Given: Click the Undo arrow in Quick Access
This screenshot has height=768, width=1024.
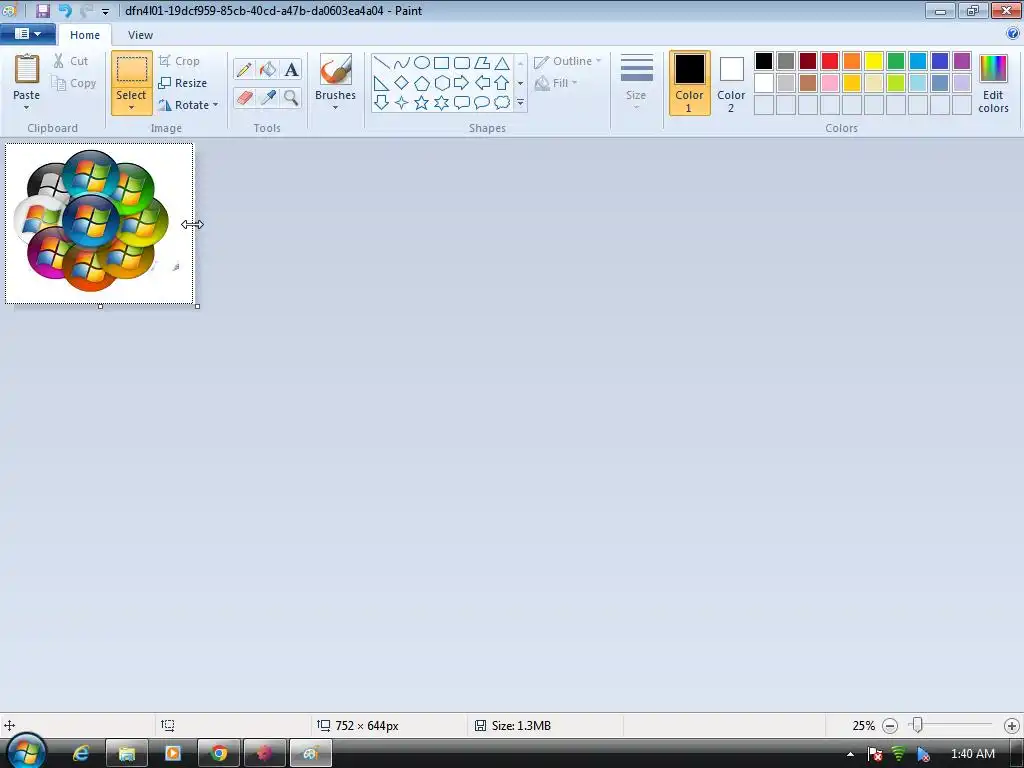Looking at the screenshot, I should [x=65, y=10].
